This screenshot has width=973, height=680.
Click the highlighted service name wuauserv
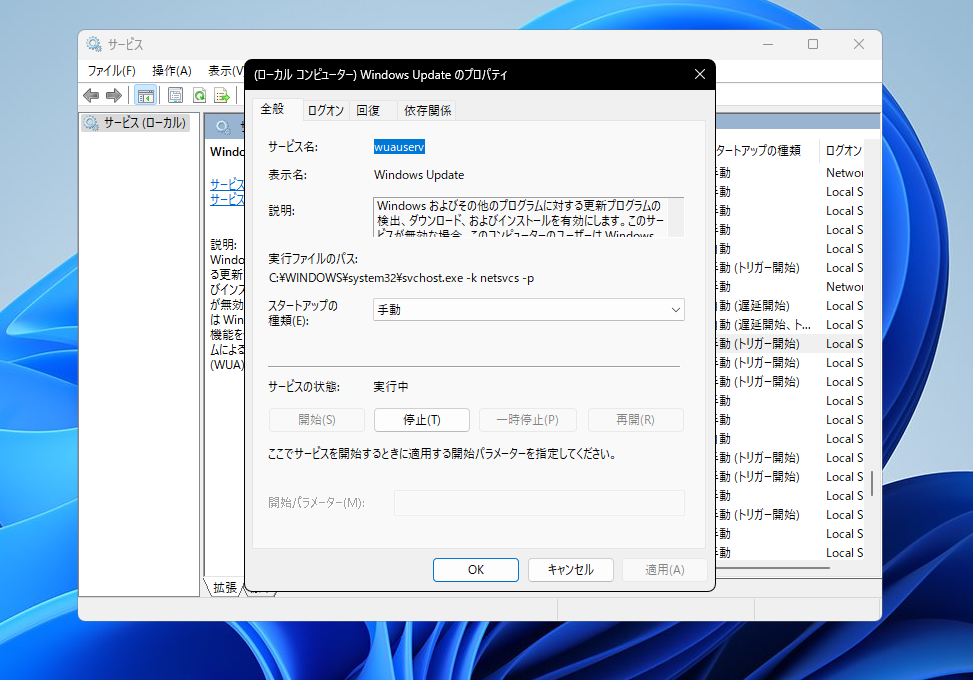pyautogui.click(x=399, y=147)
